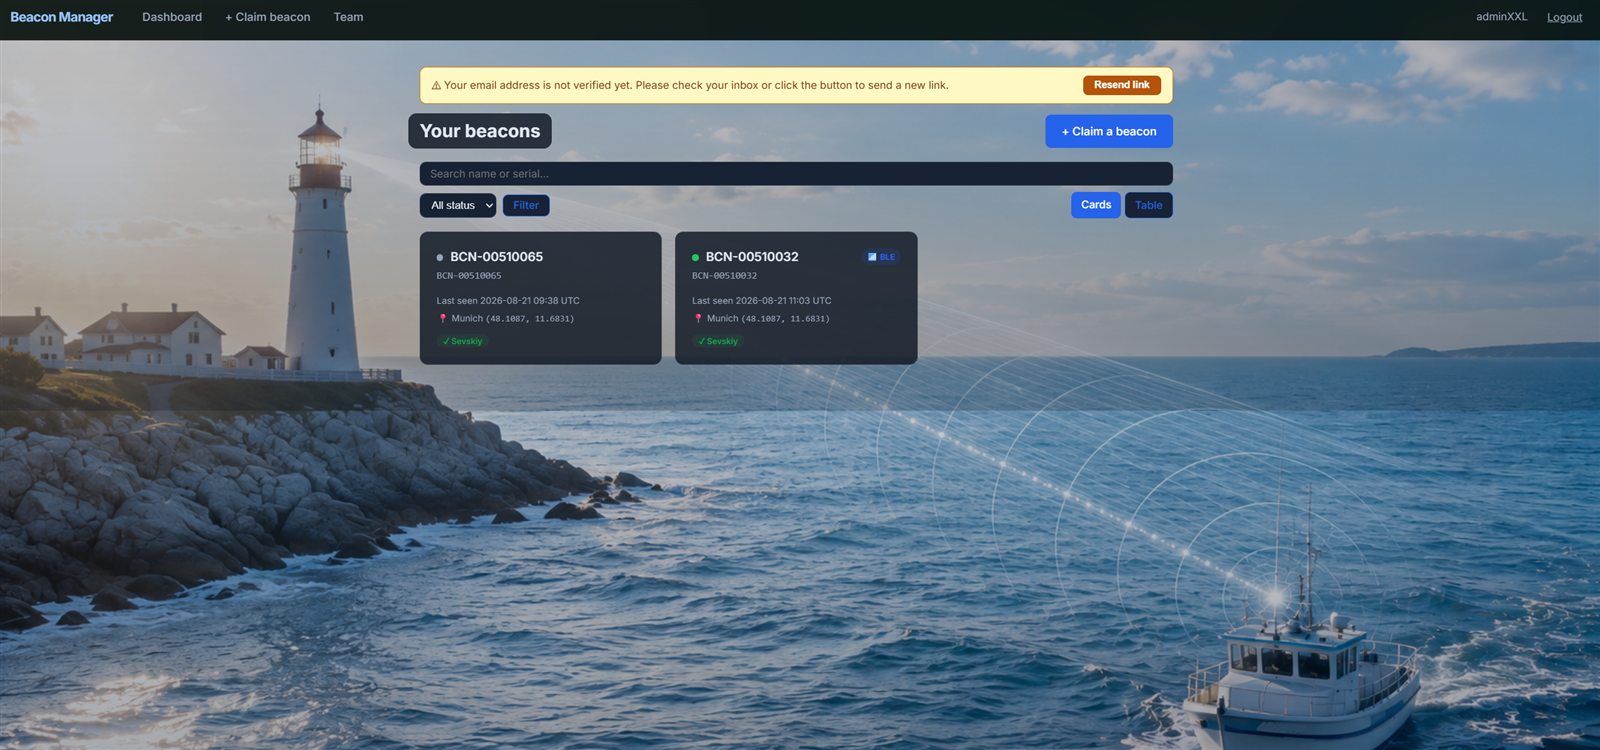
Task: Log out using the Logout link
Action: (x=1564, y=17)
